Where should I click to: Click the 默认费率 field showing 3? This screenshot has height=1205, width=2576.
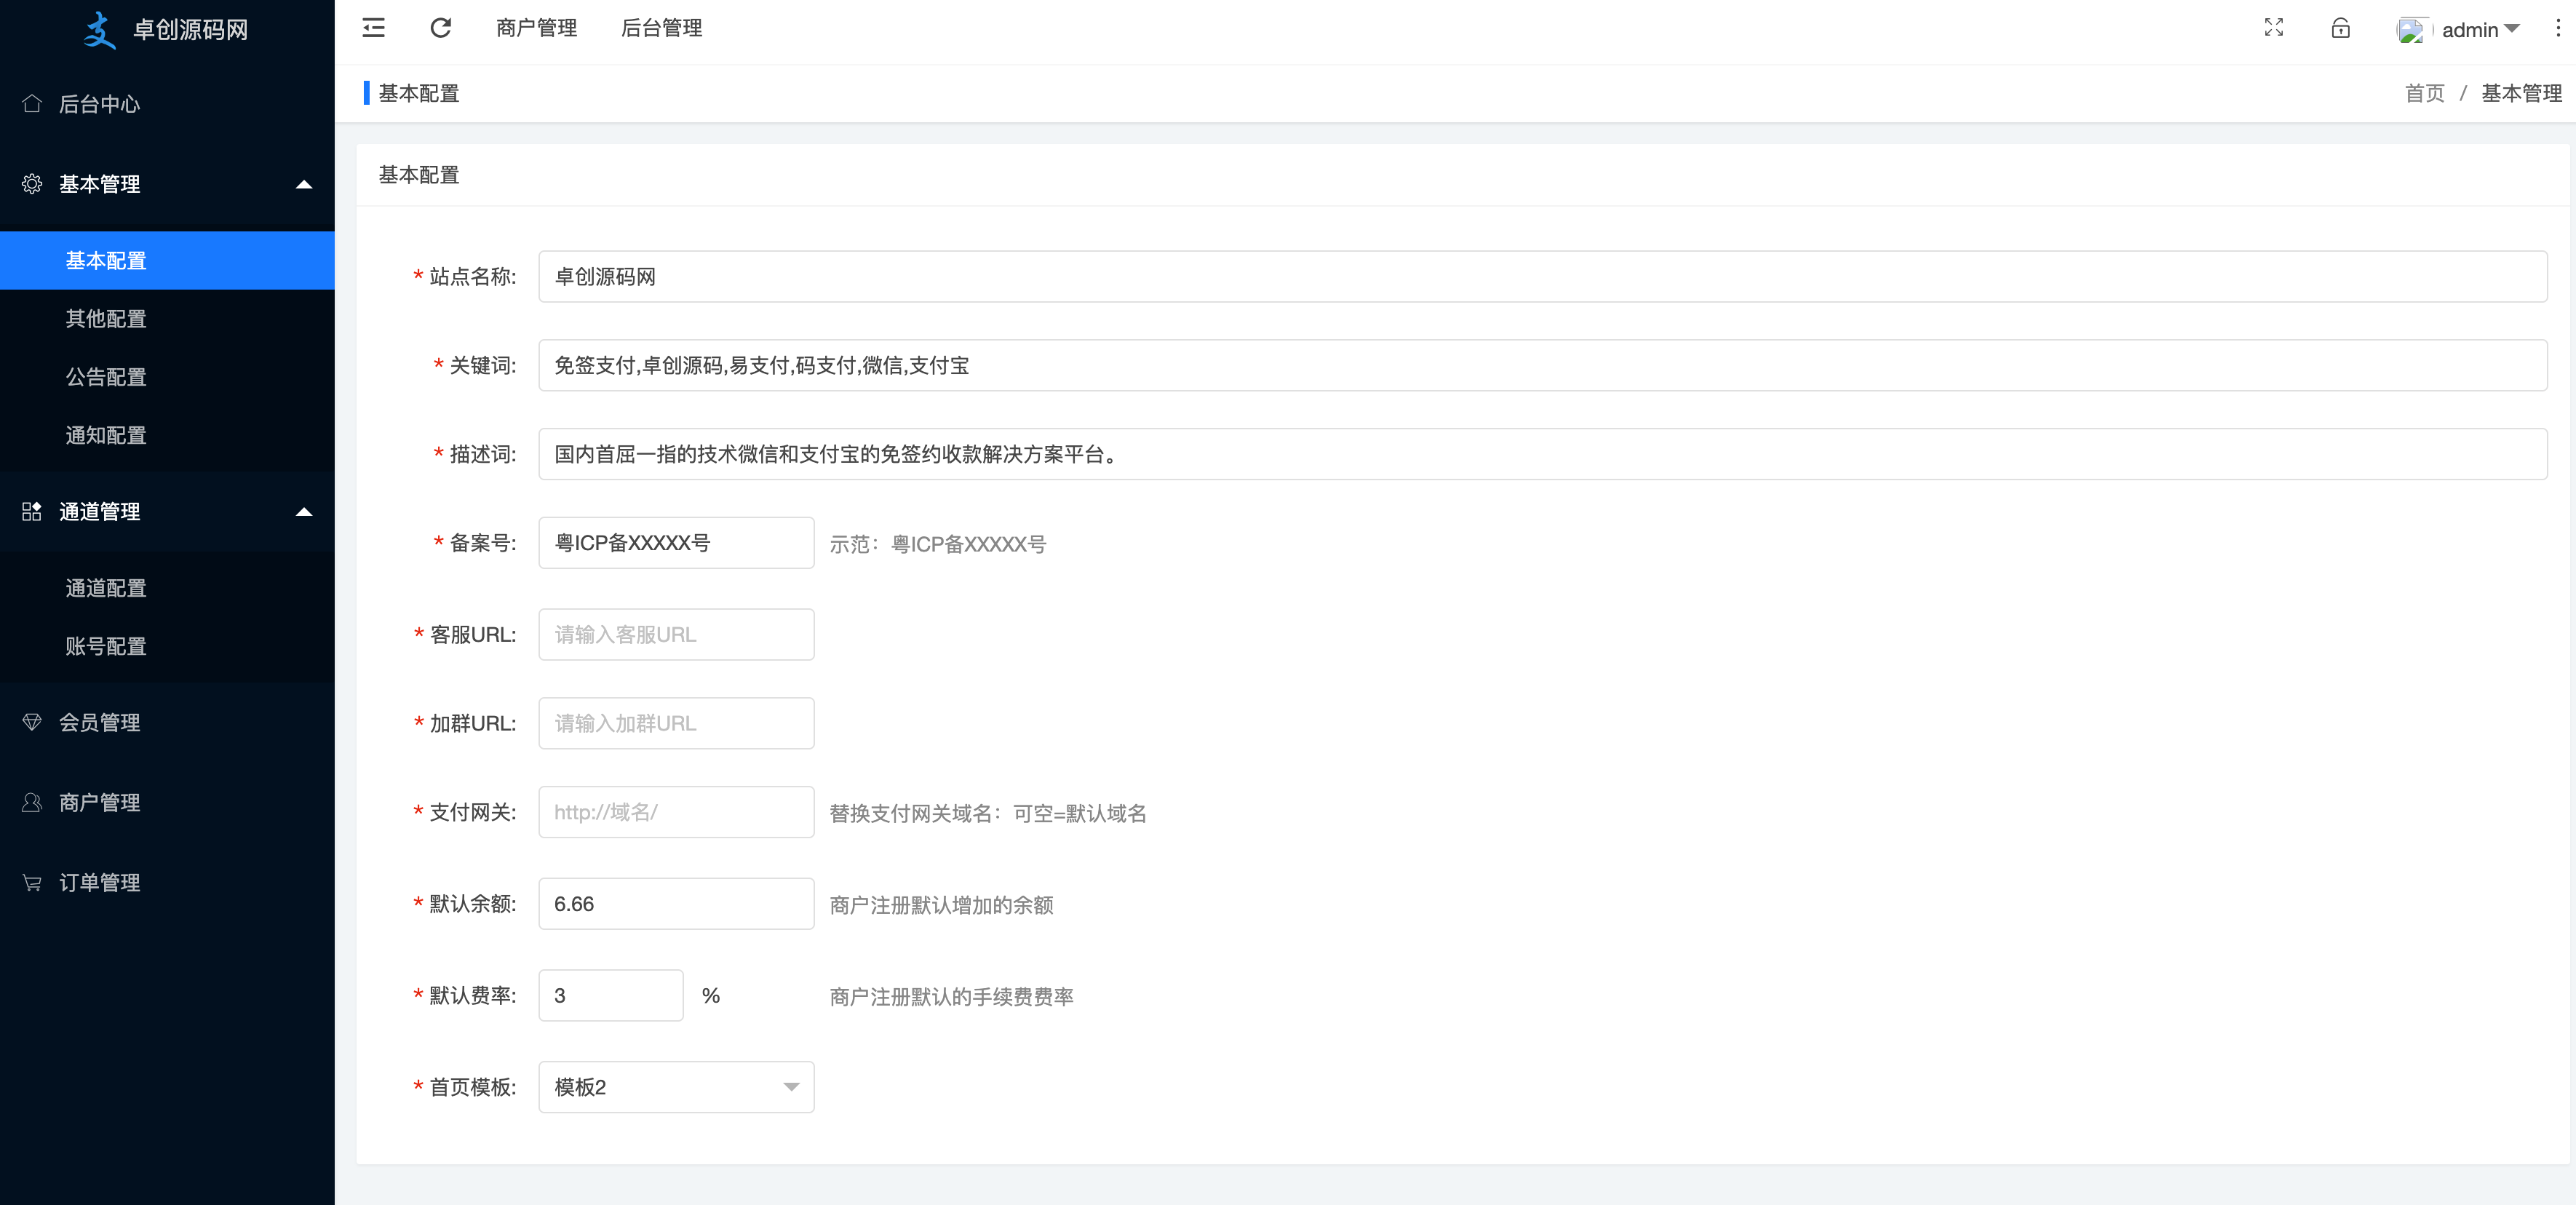point(611,996)
